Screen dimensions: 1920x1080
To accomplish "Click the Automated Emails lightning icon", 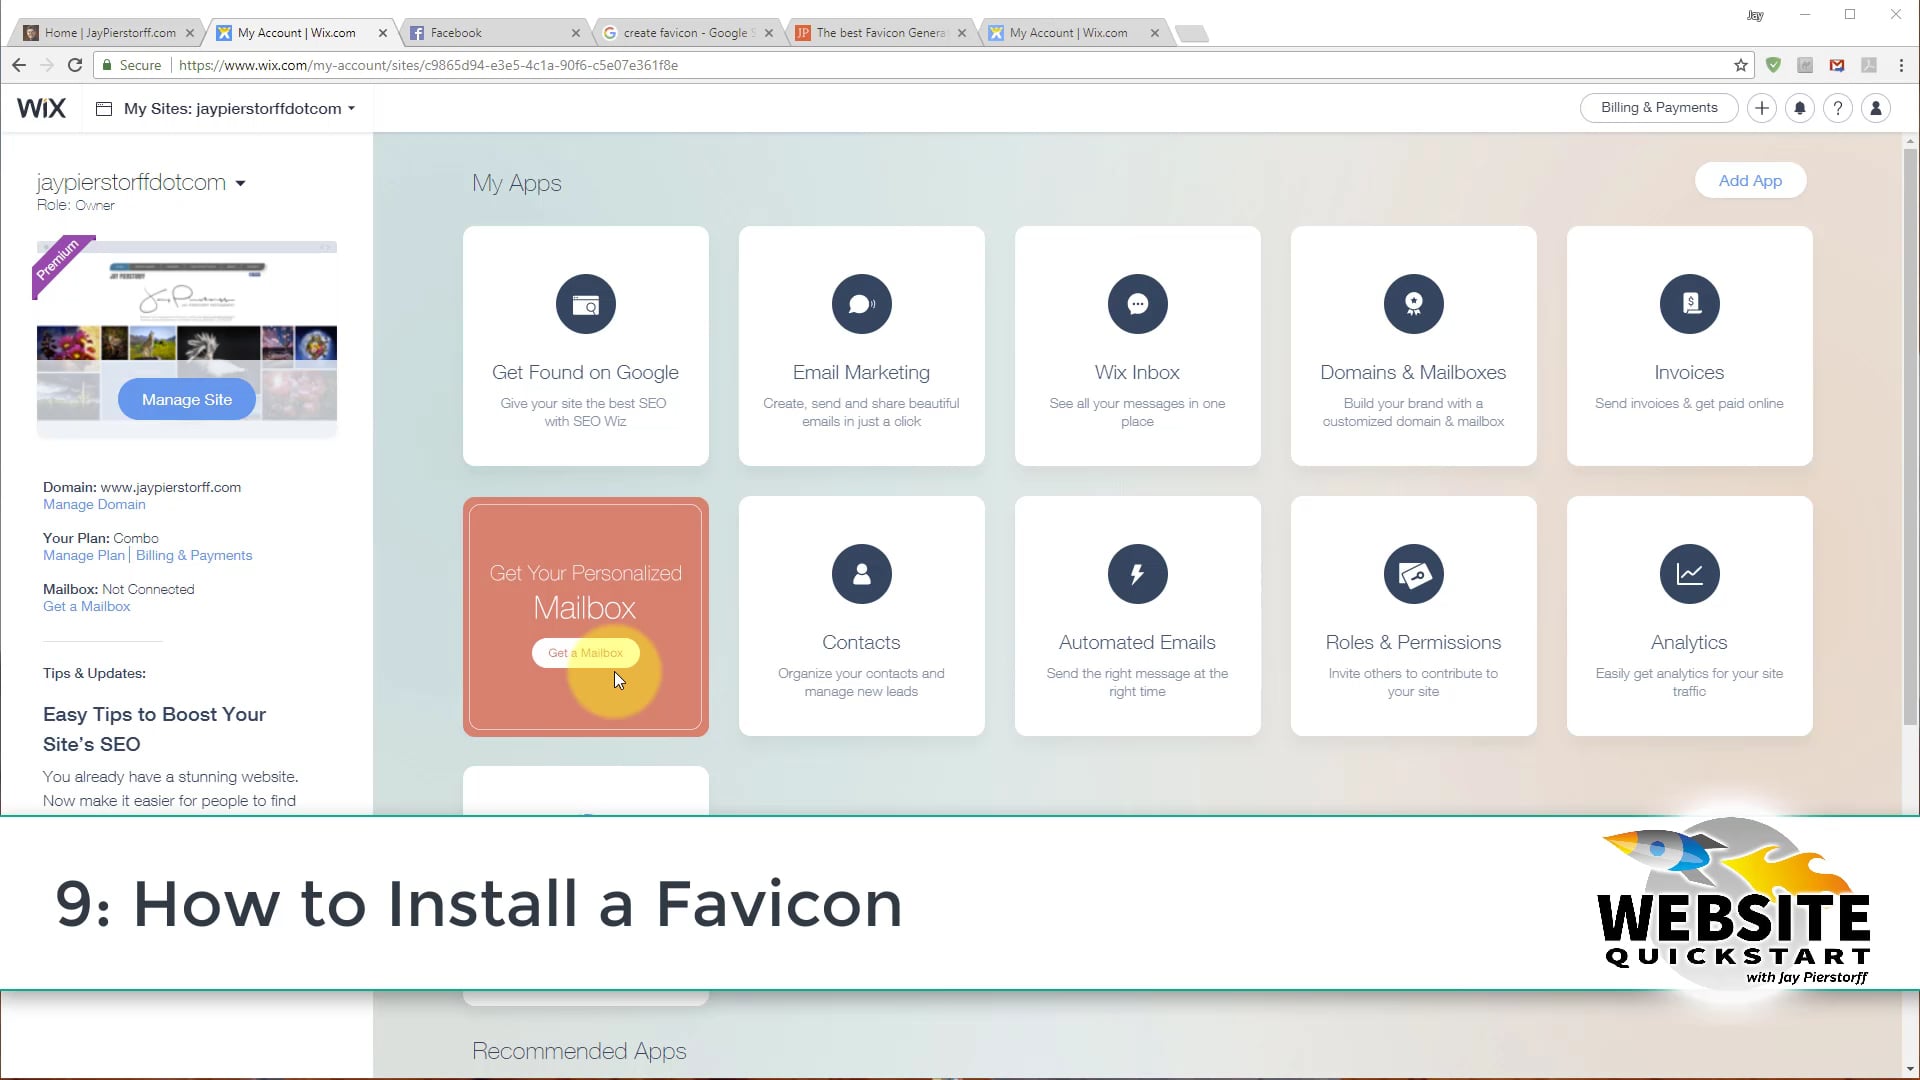I will 1137,574.
